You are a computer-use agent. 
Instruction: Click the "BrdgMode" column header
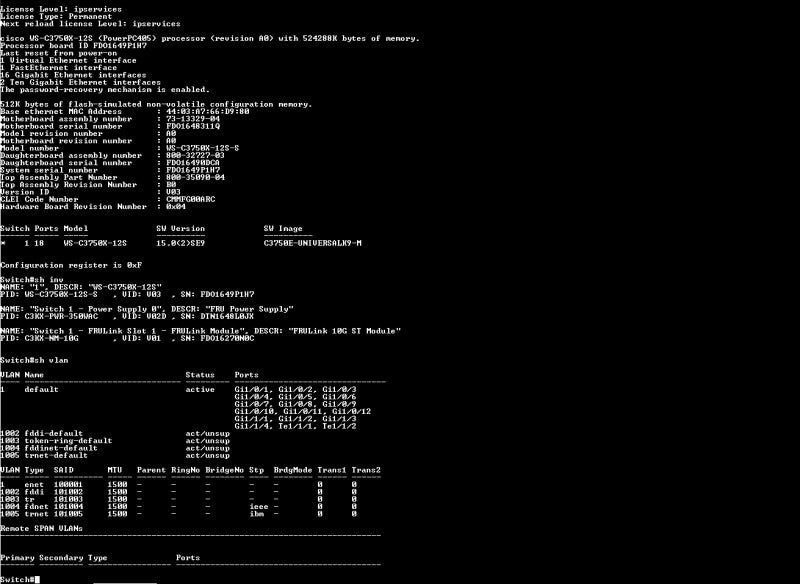pos(293,470)
